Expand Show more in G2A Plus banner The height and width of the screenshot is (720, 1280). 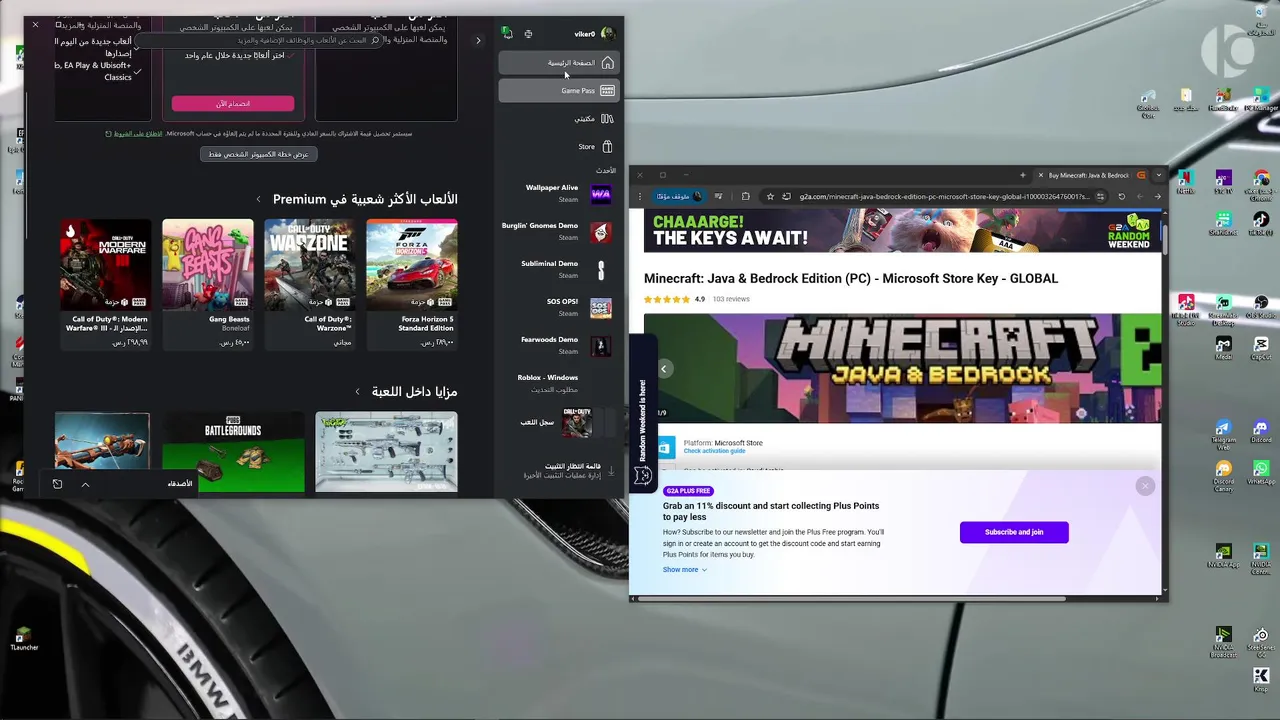click(x=685, y=570)
